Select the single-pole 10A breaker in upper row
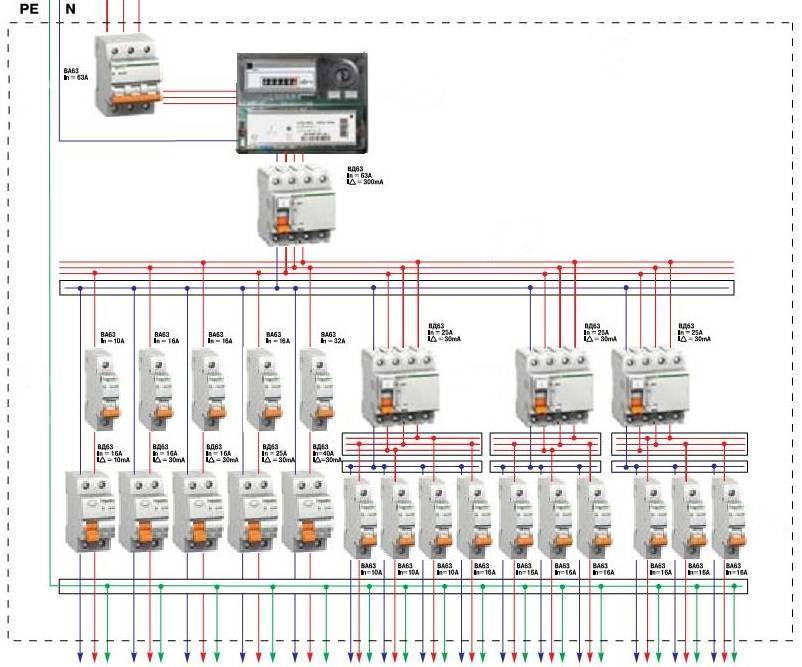The image size is (802, 667). 101,386
